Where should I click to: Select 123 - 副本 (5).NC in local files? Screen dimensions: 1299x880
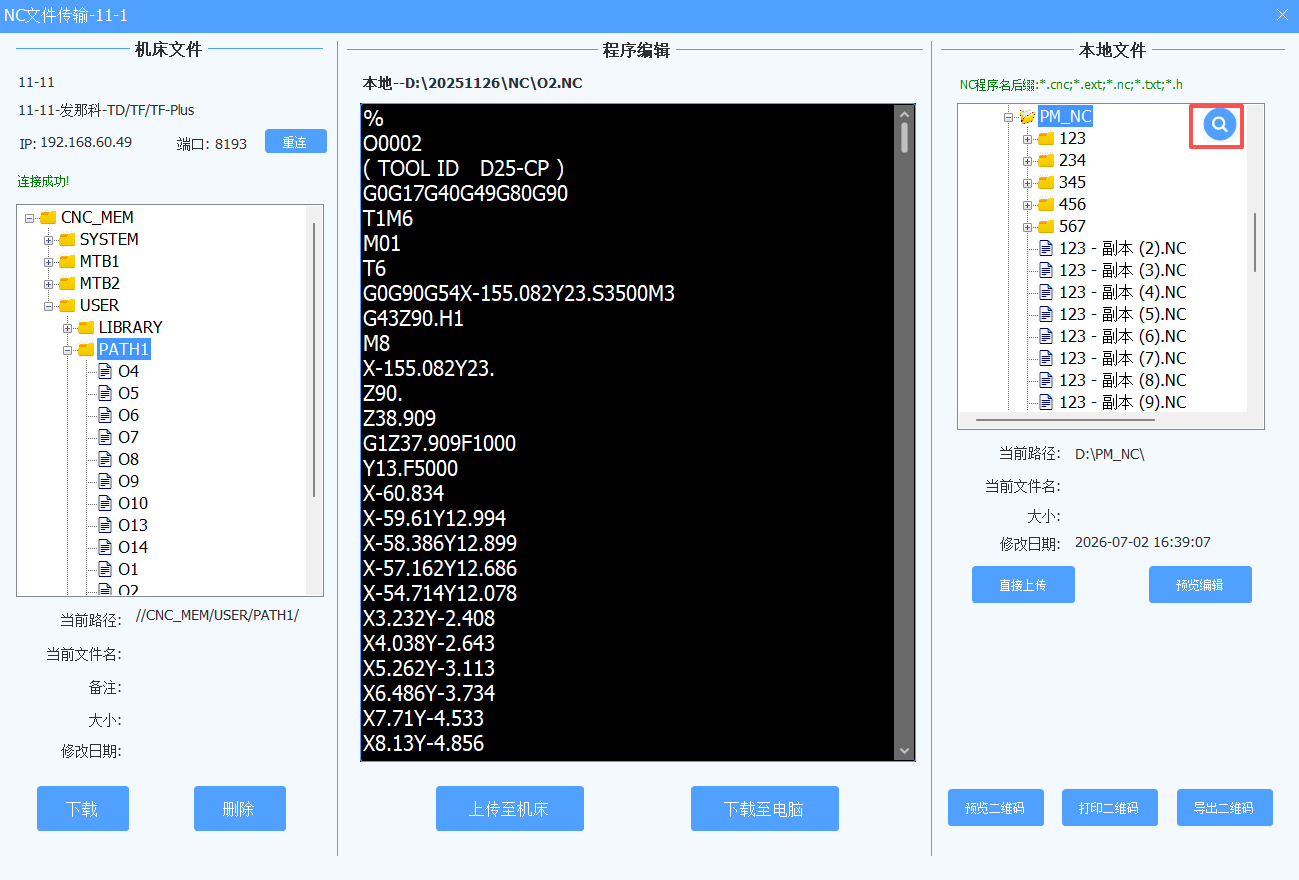coord(1122,314)
